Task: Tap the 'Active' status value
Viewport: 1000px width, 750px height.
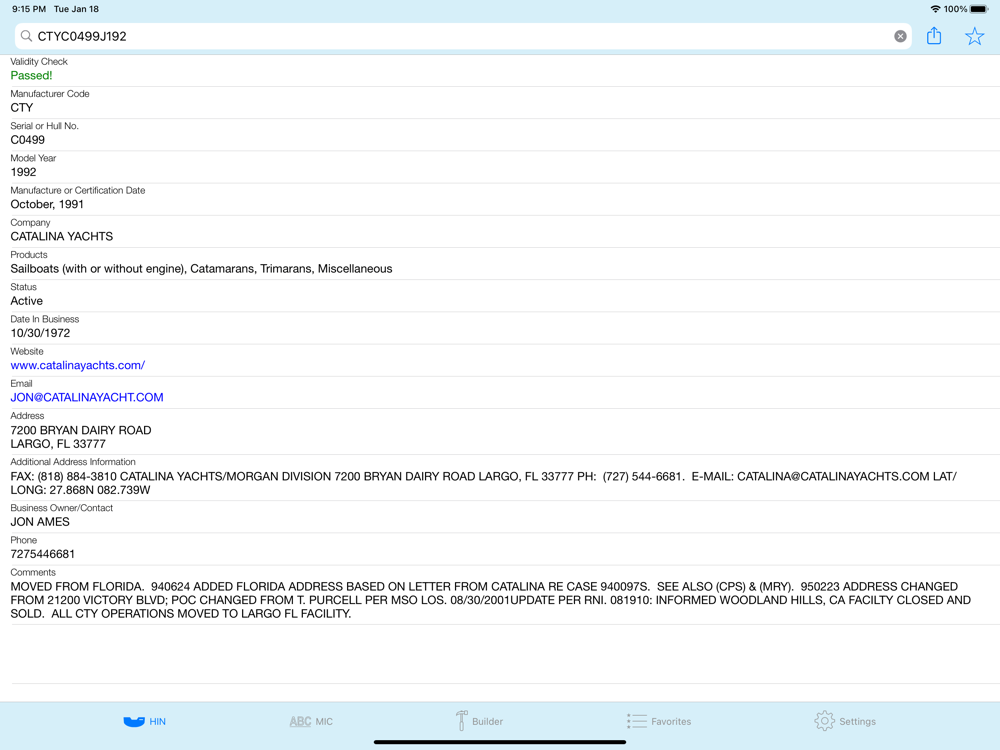Action: tap(27, 301)
